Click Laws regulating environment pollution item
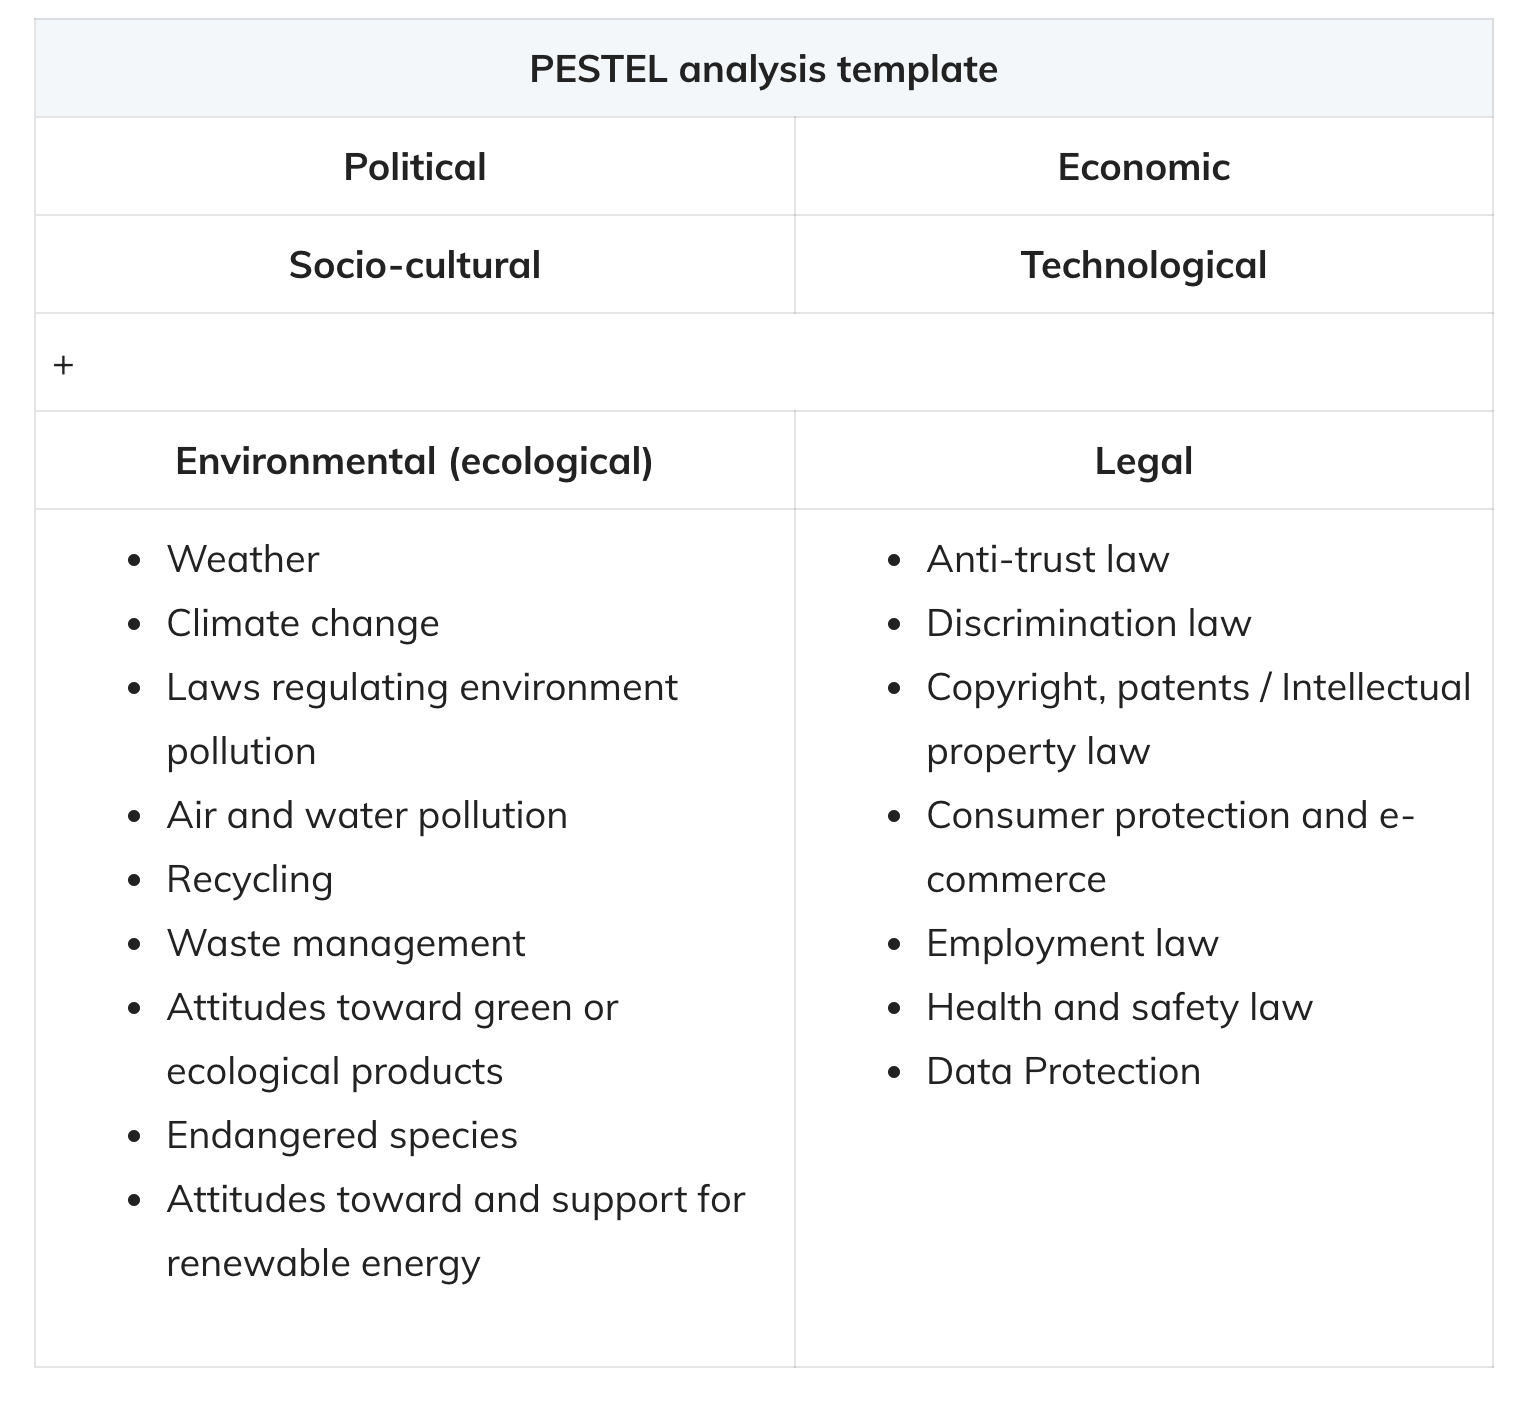The height and width of the screenshot is (1422, 1514). [422, 719]
